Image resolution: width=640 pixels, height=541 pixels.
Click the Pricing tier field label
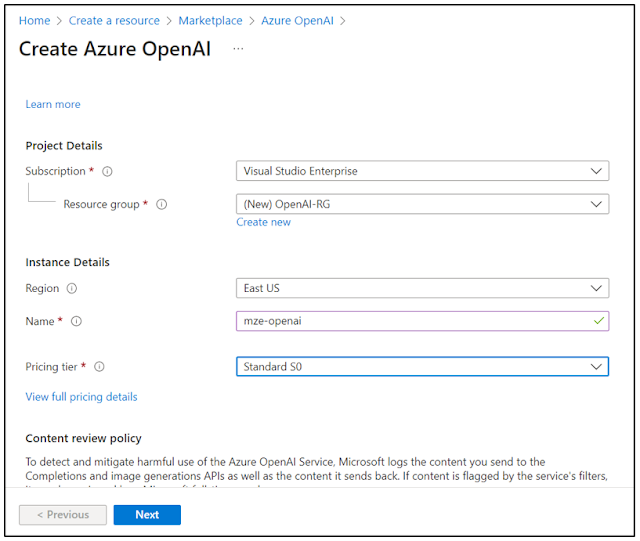(51, 367)
